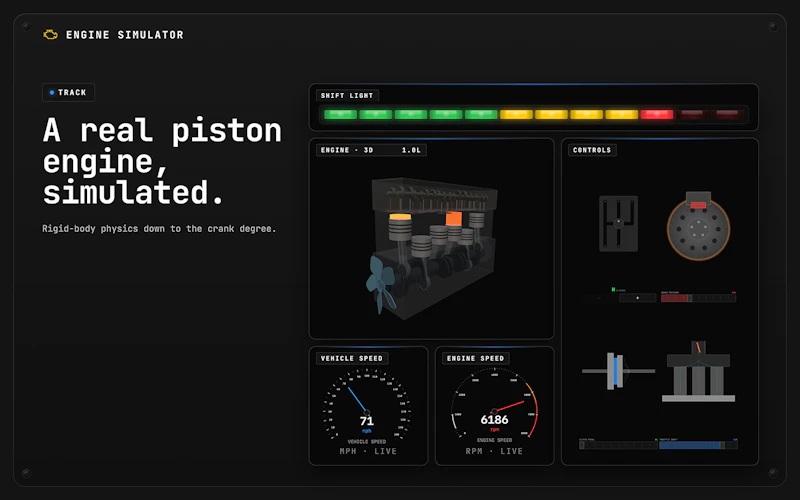Click the vehicle speed gauge dial
This screenshot has width=800, height=500.
367,405
